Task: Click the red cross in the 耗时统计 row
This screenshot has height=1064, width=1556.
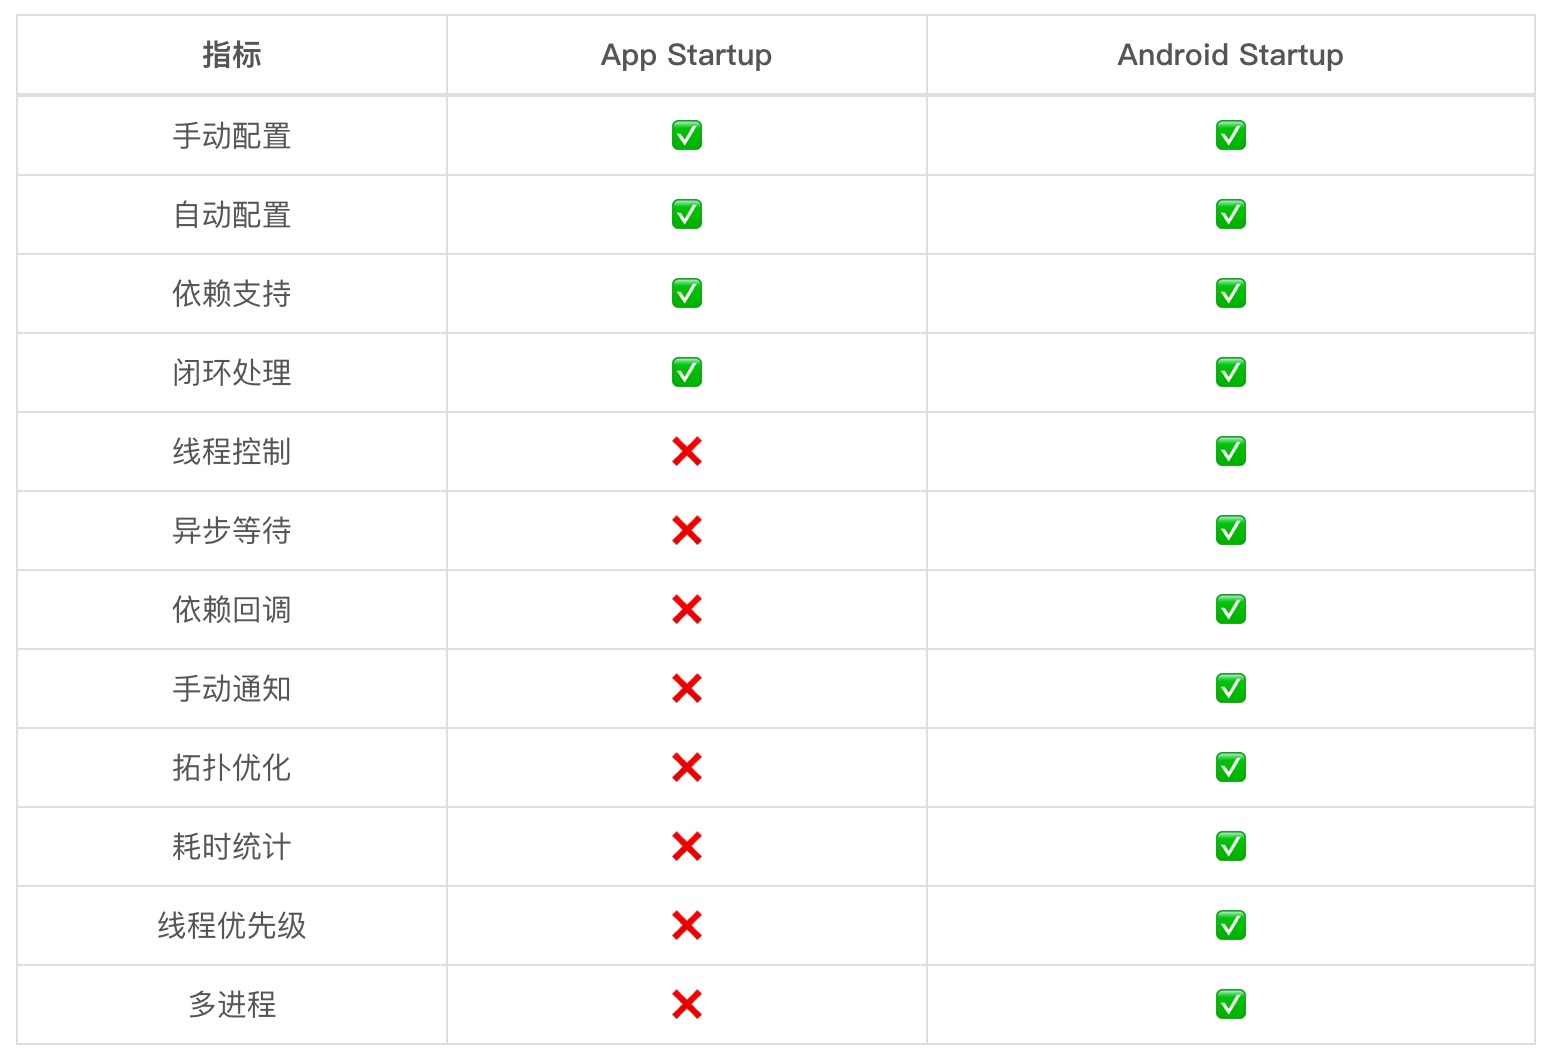Action: [x=686, y=846]
